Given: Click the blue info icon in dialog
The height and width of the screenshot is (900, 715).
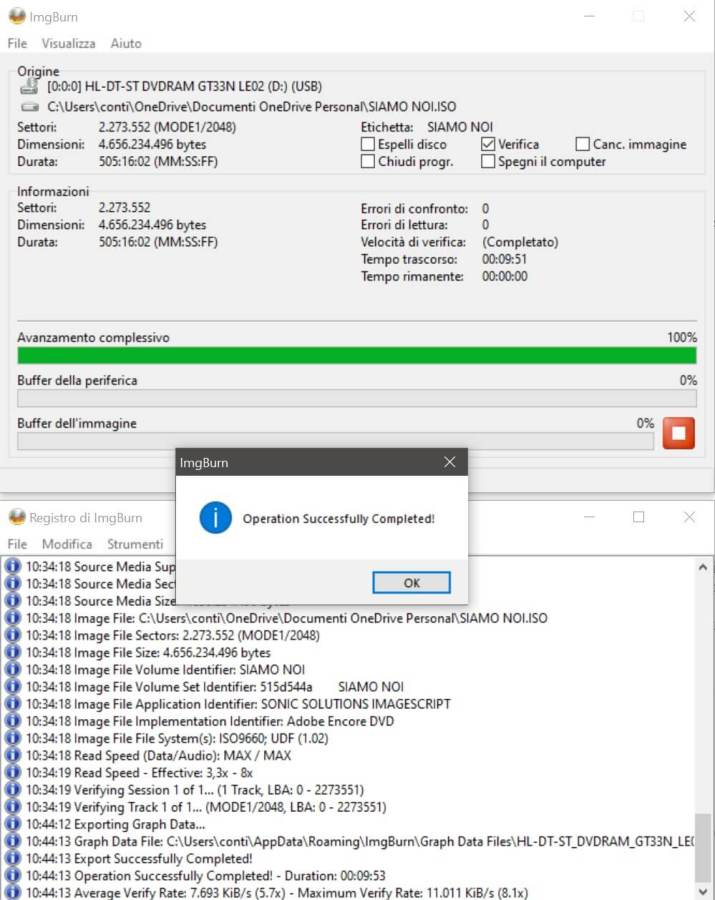Looking at the screenshot, I should [215, 518].
